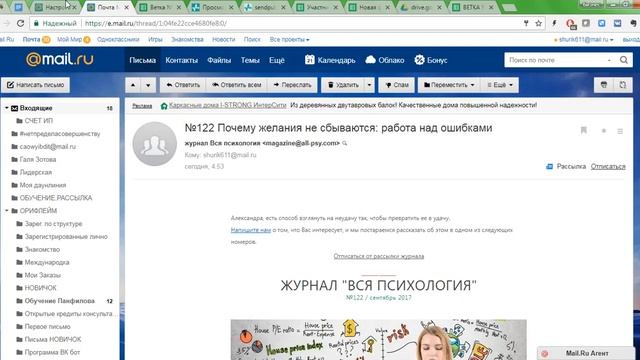
Task: Open the Переместить dropdown
Action: click(x=449, y=85)
